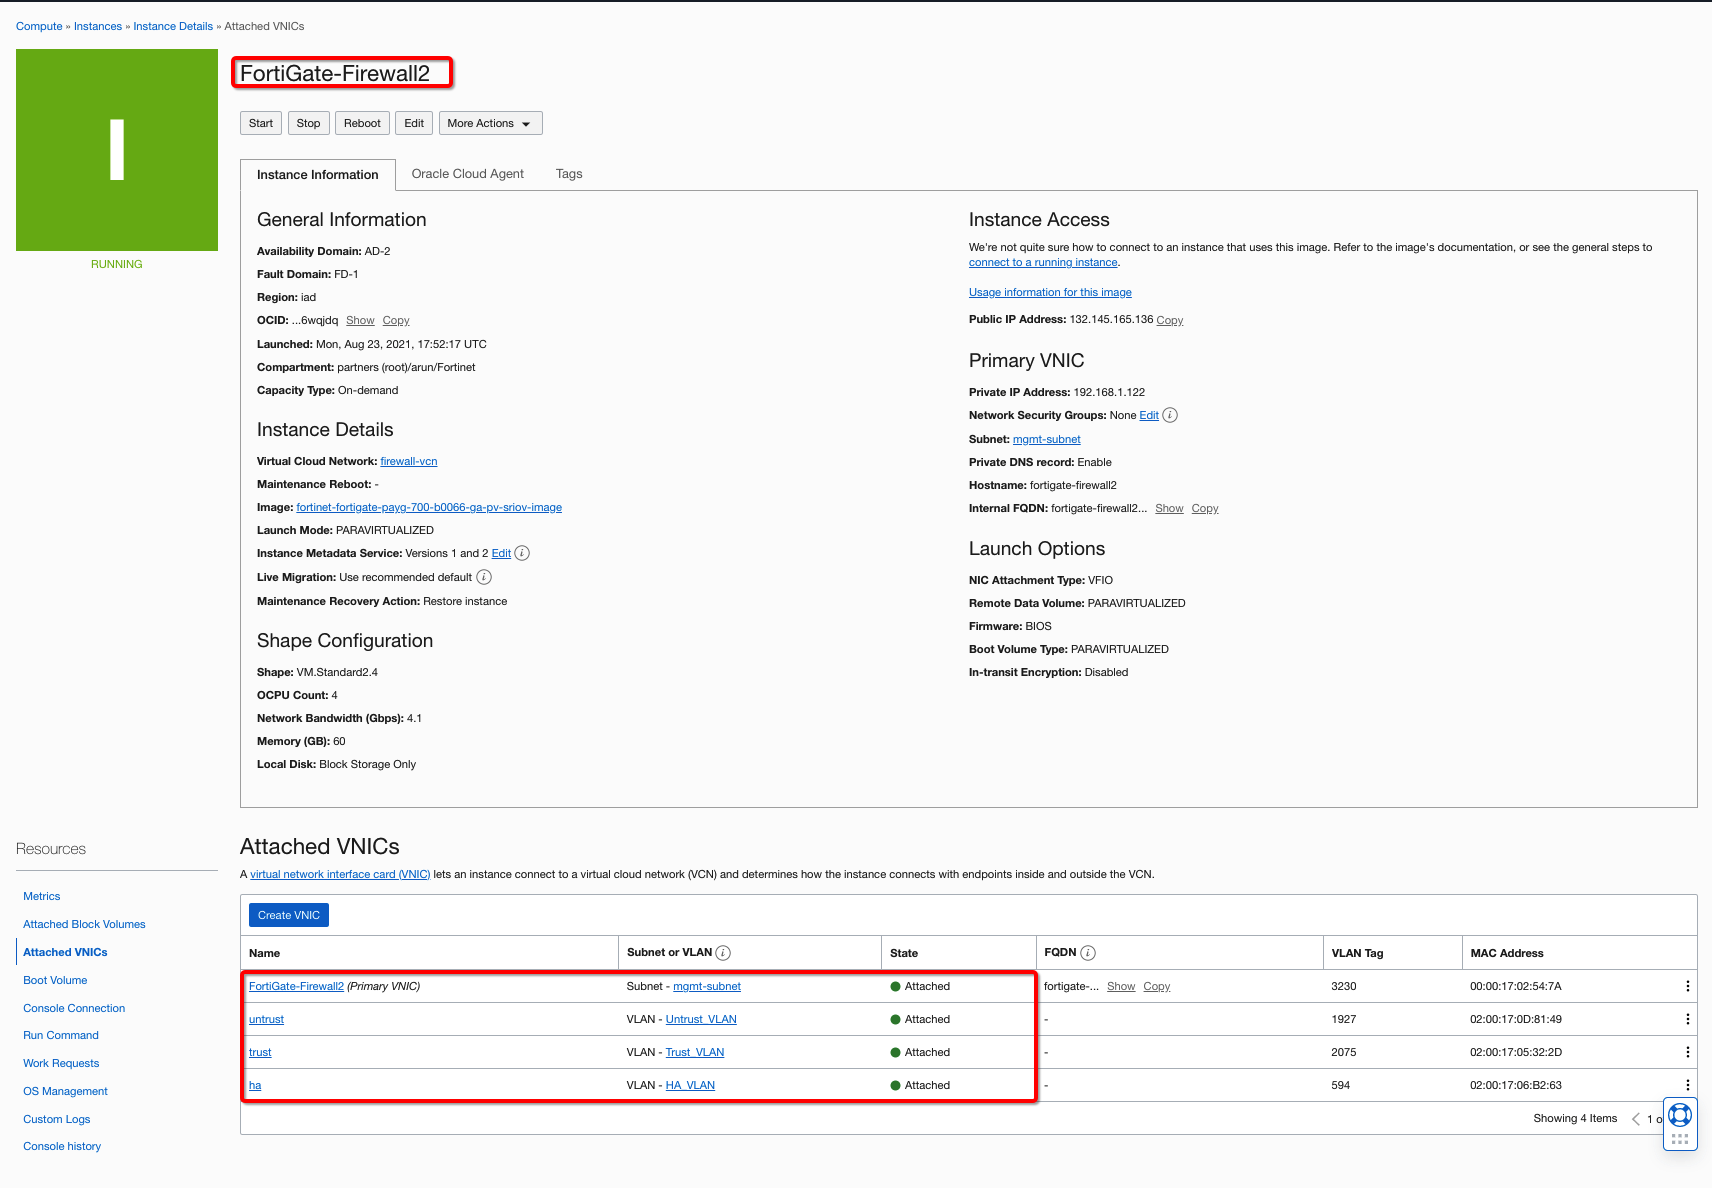1712x1188 pixels.
Task: Click the Reboot button
Action: coord(362,123)
